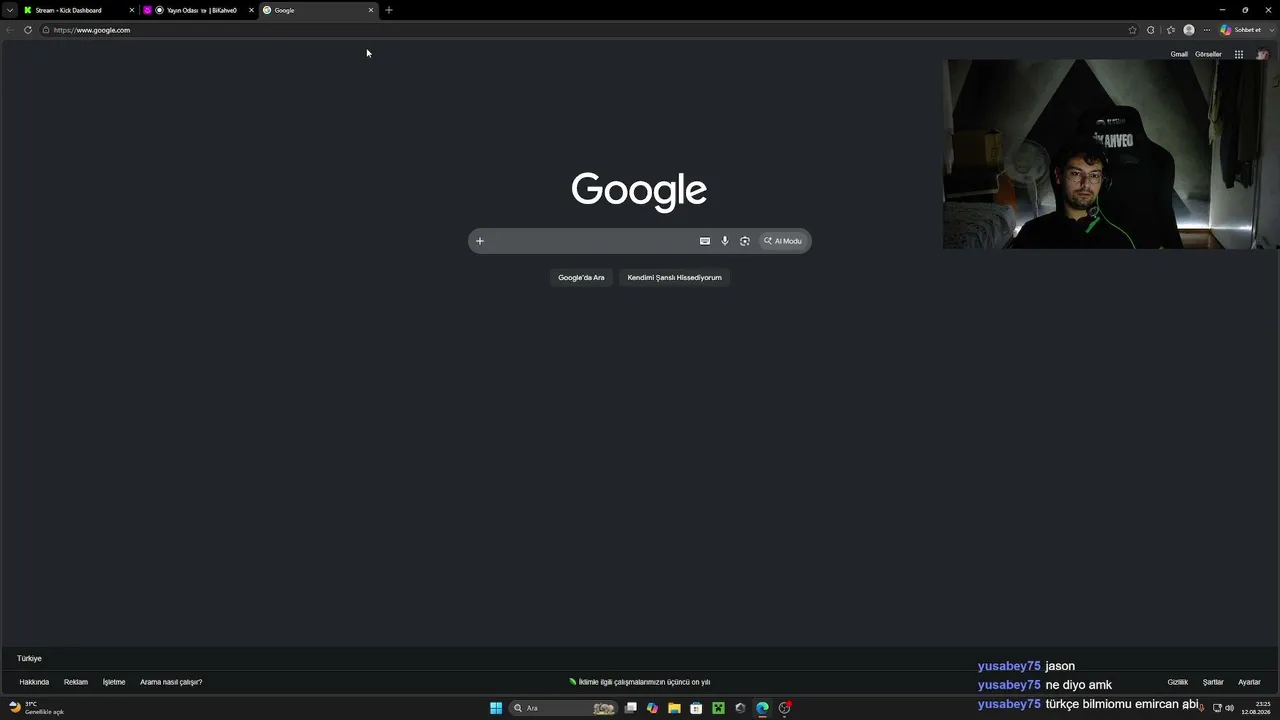Open the Arama nasıl çalışır? link

171,682
